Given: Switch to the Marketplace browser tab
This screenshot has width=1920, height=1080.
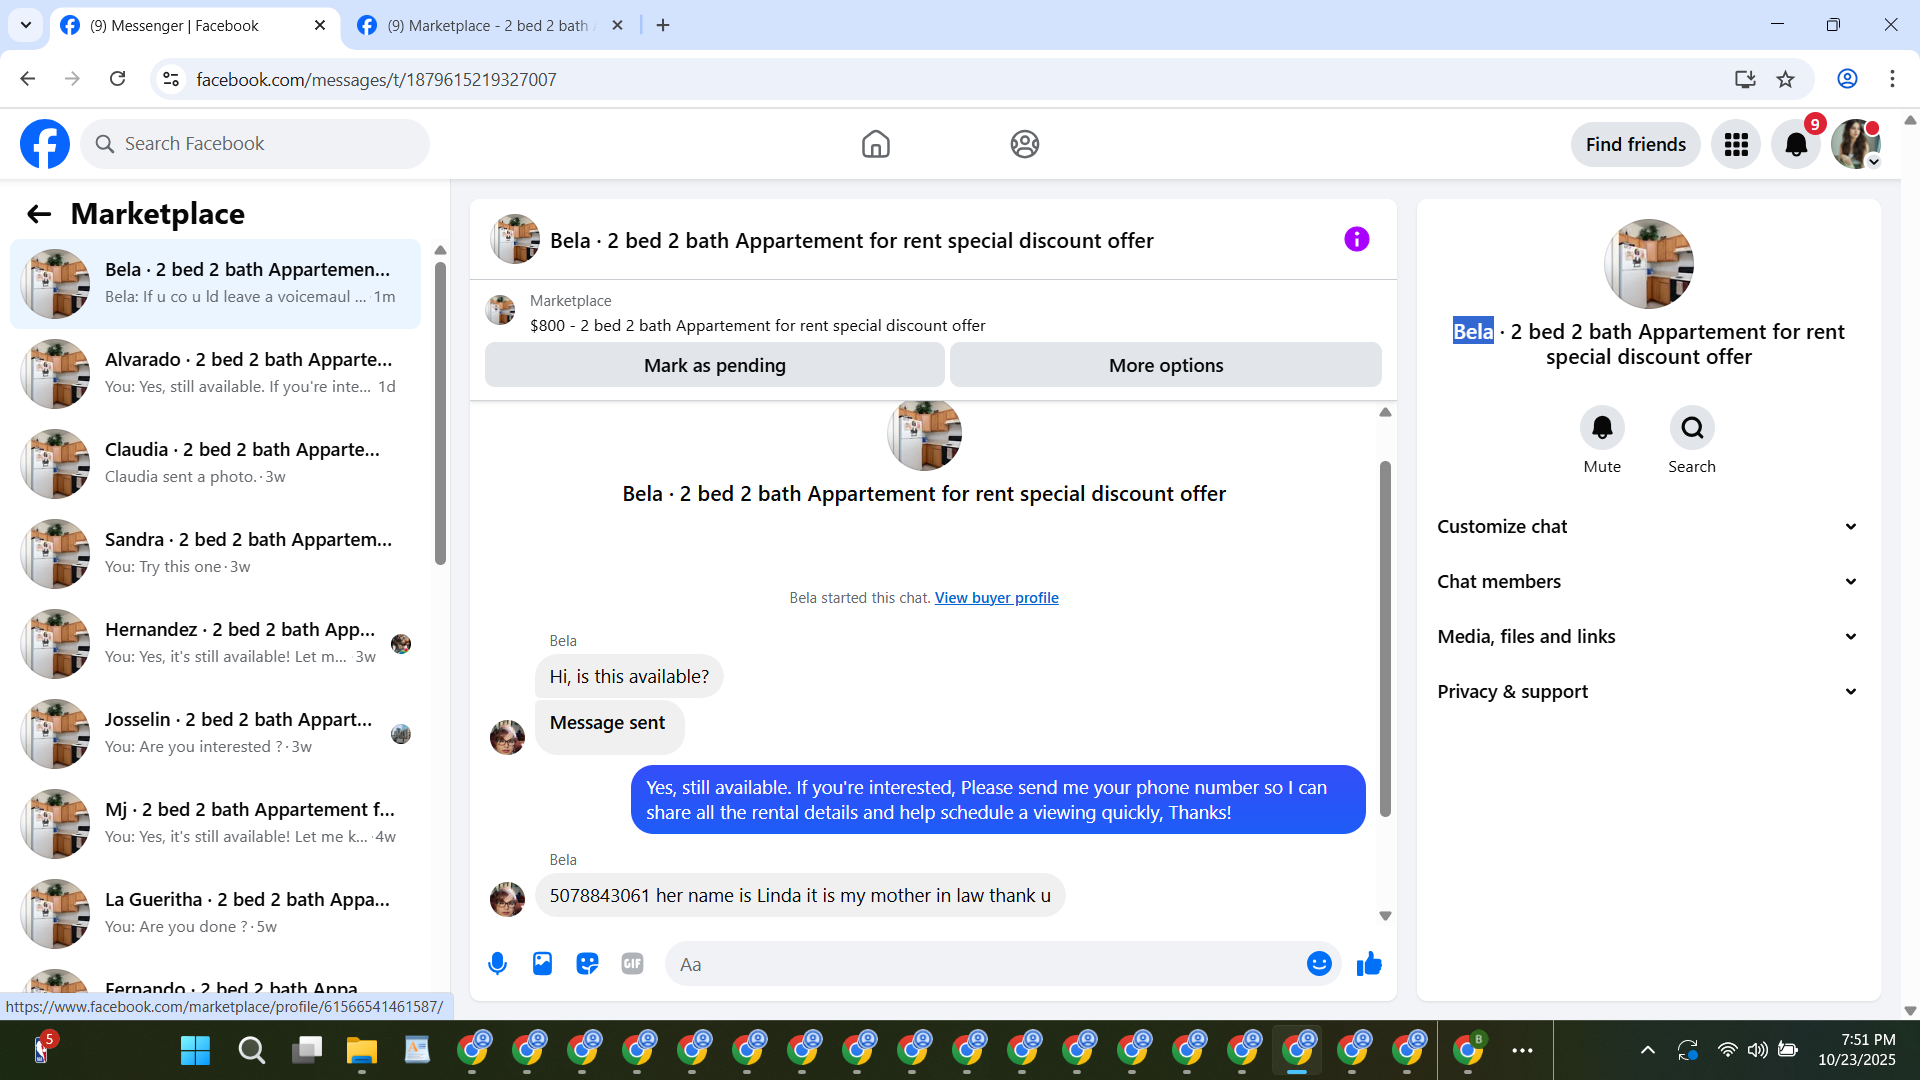Looking at the screenshot, I should coord(489,26).
